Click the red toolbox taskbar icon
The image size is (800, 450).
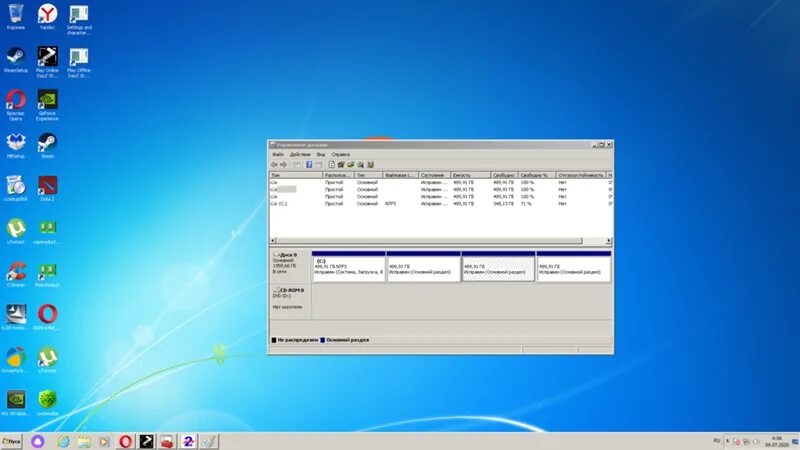pos(167,441)
